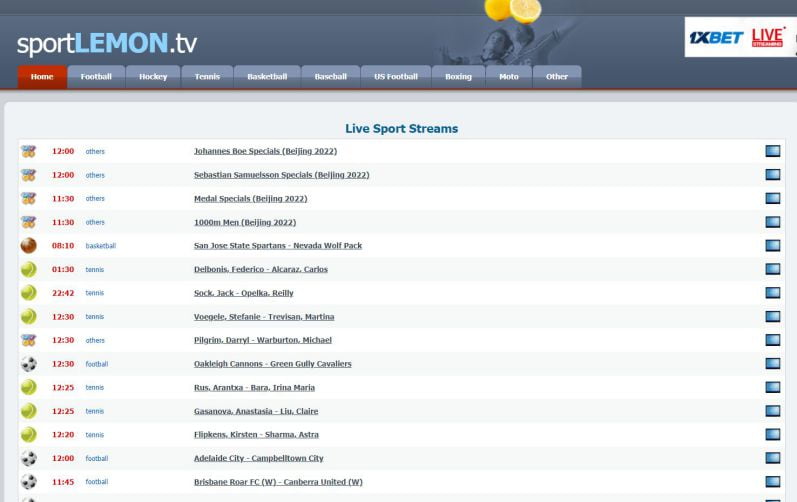Click TV icon for Delbonis - Alcaraz
The width and height of the screenshot is (797, 502).
tap(773, 269)
